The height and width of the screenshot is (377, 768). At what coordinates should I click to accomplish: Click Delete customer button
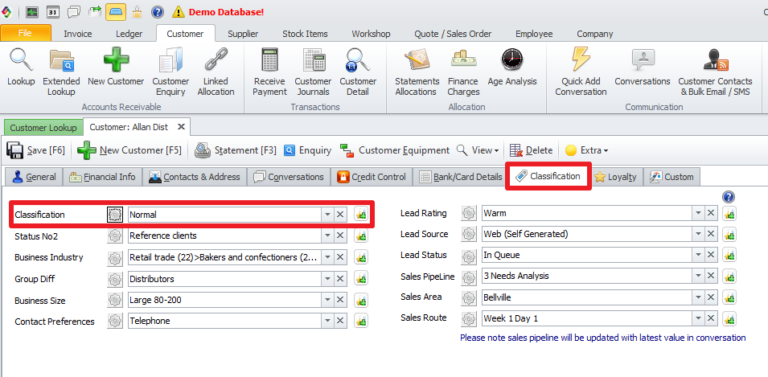[531, 150]
